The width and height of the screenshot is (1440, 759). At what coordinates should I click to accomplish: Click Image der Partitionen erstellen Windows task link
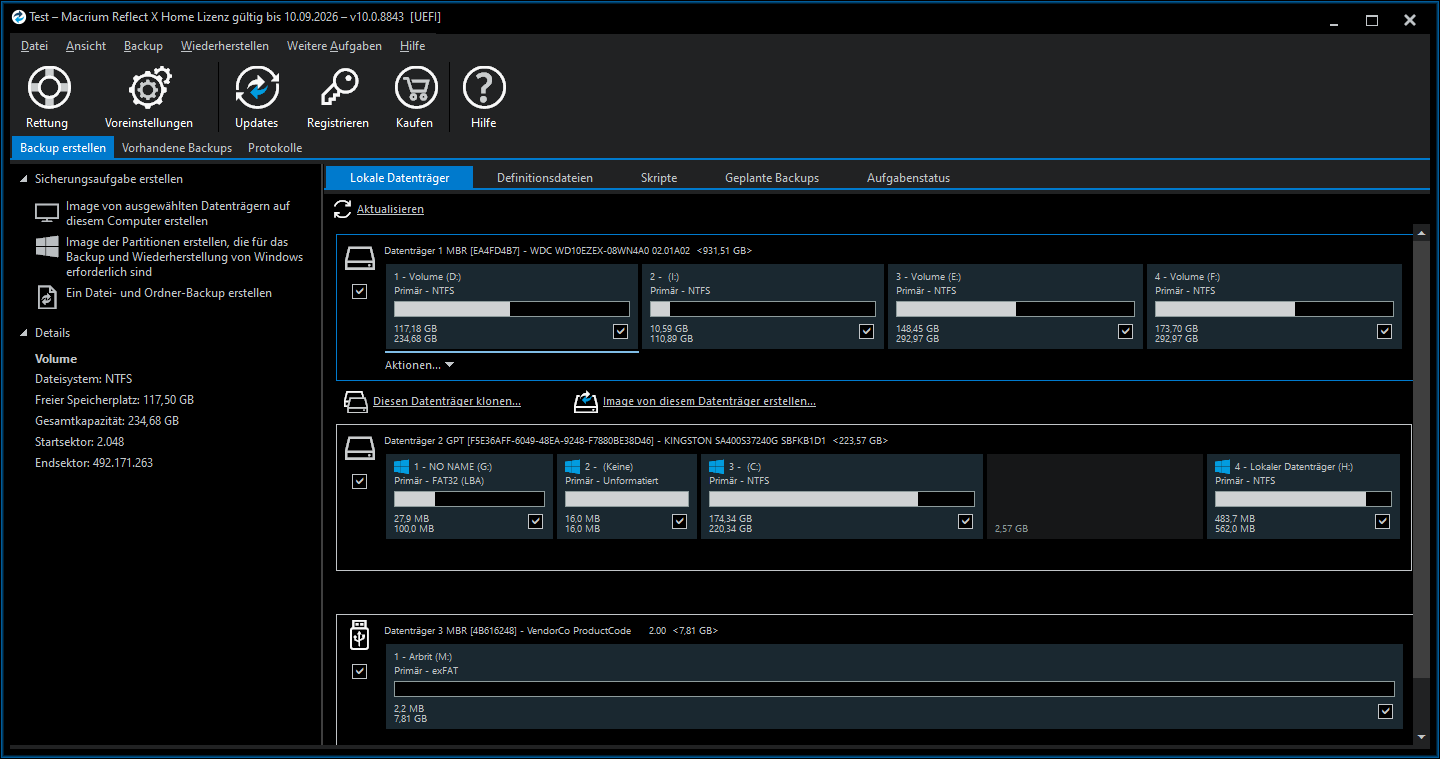pos(184,257)
